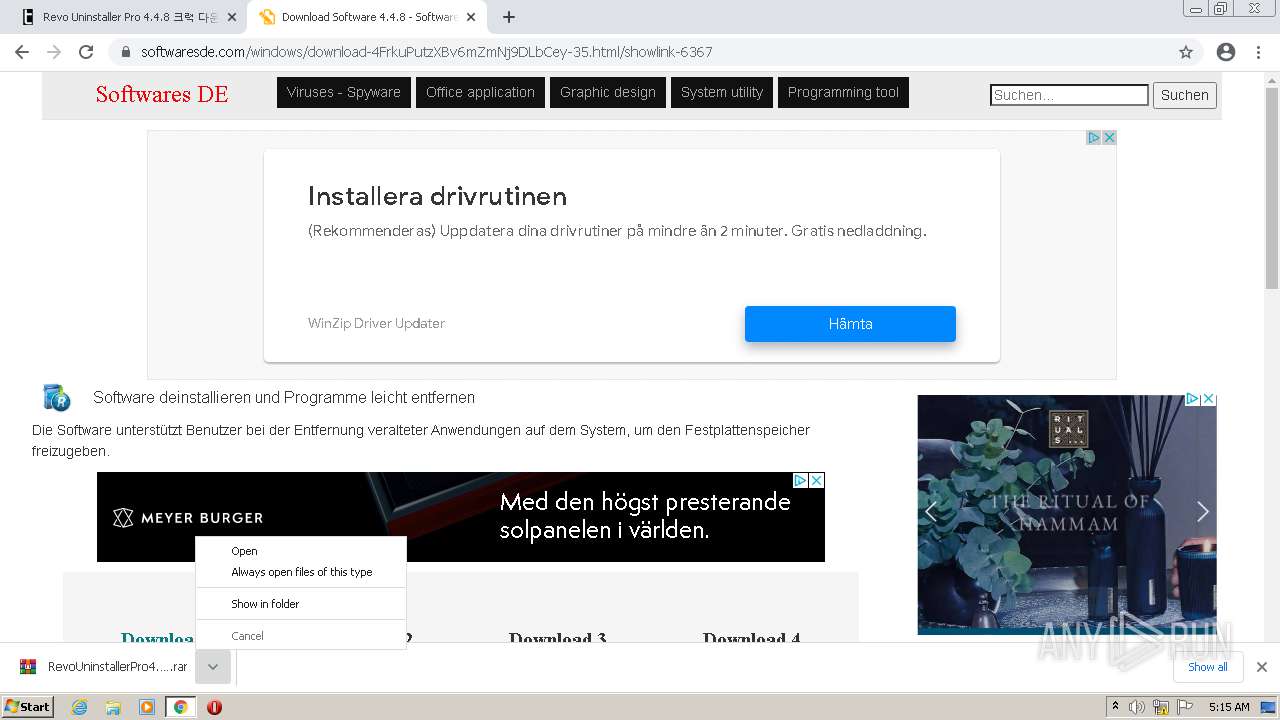Click the Download 3 link

[x=557, y=637]
